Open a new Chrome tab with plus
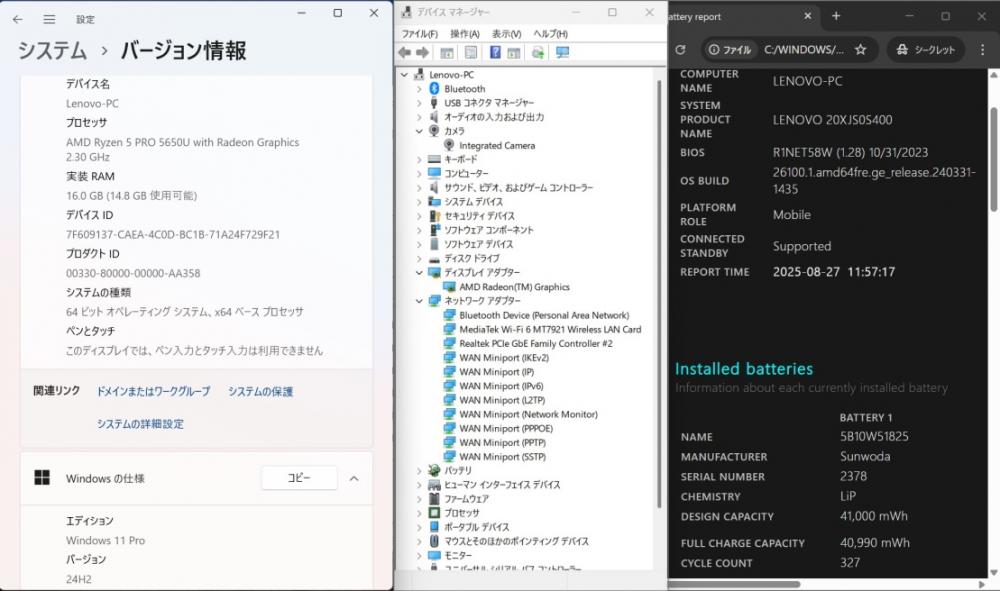The height and width of the screenshot is (591, 1000). (836, 17)
